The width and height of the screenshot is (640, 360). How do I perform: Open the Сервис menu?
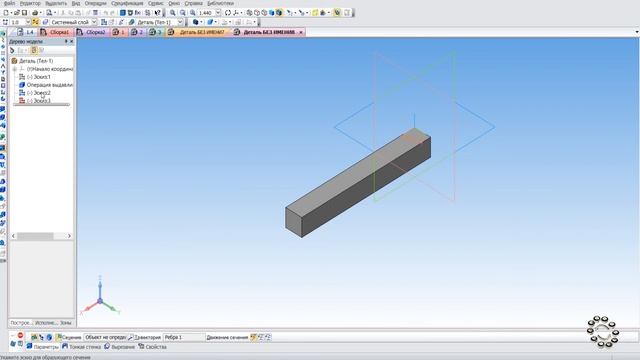[x=156, y=3]
